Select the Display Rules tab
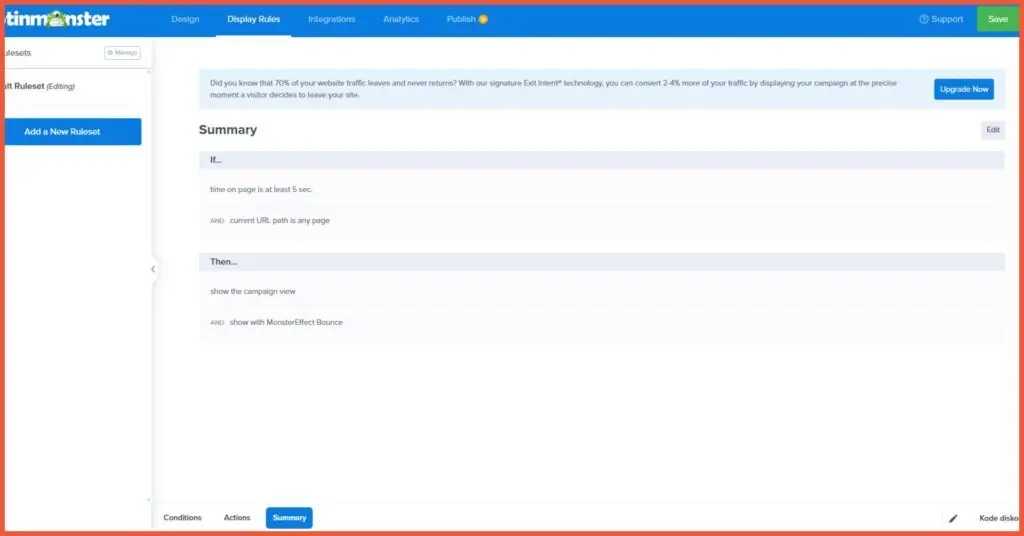 [x=253, y=19]
